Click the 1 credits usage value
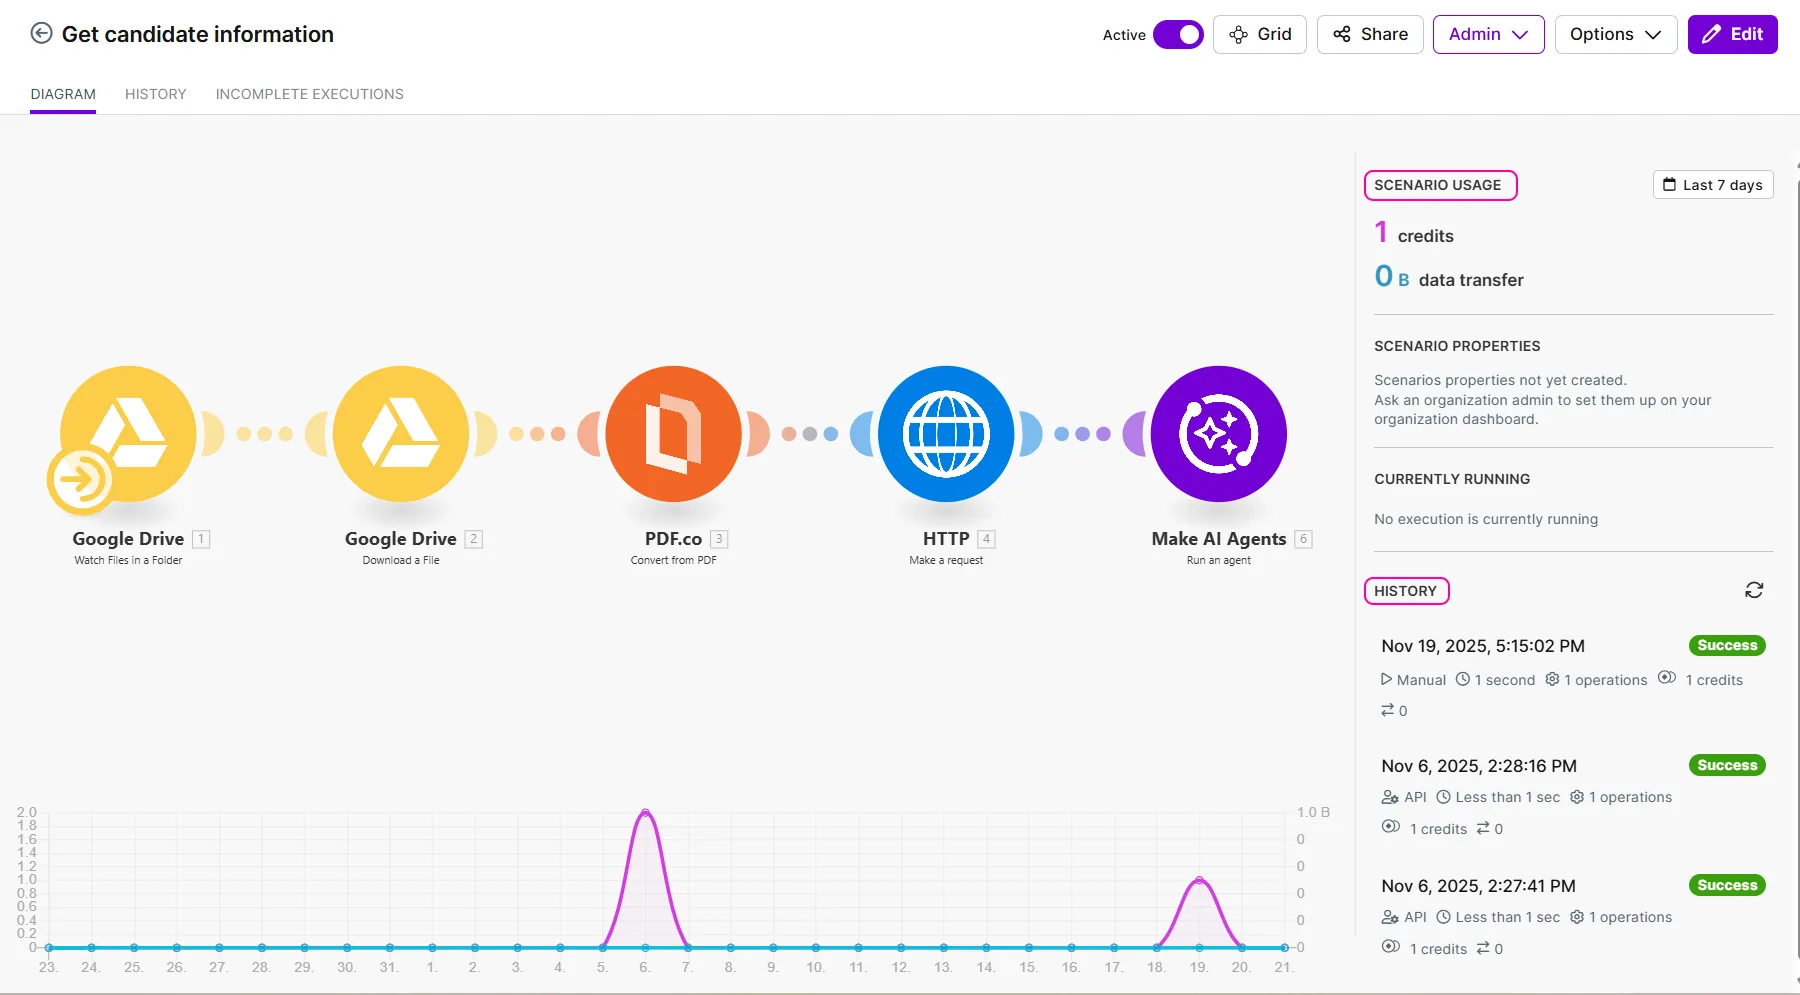Viewport: 1800px width, 995px height. coord(1414,233)
